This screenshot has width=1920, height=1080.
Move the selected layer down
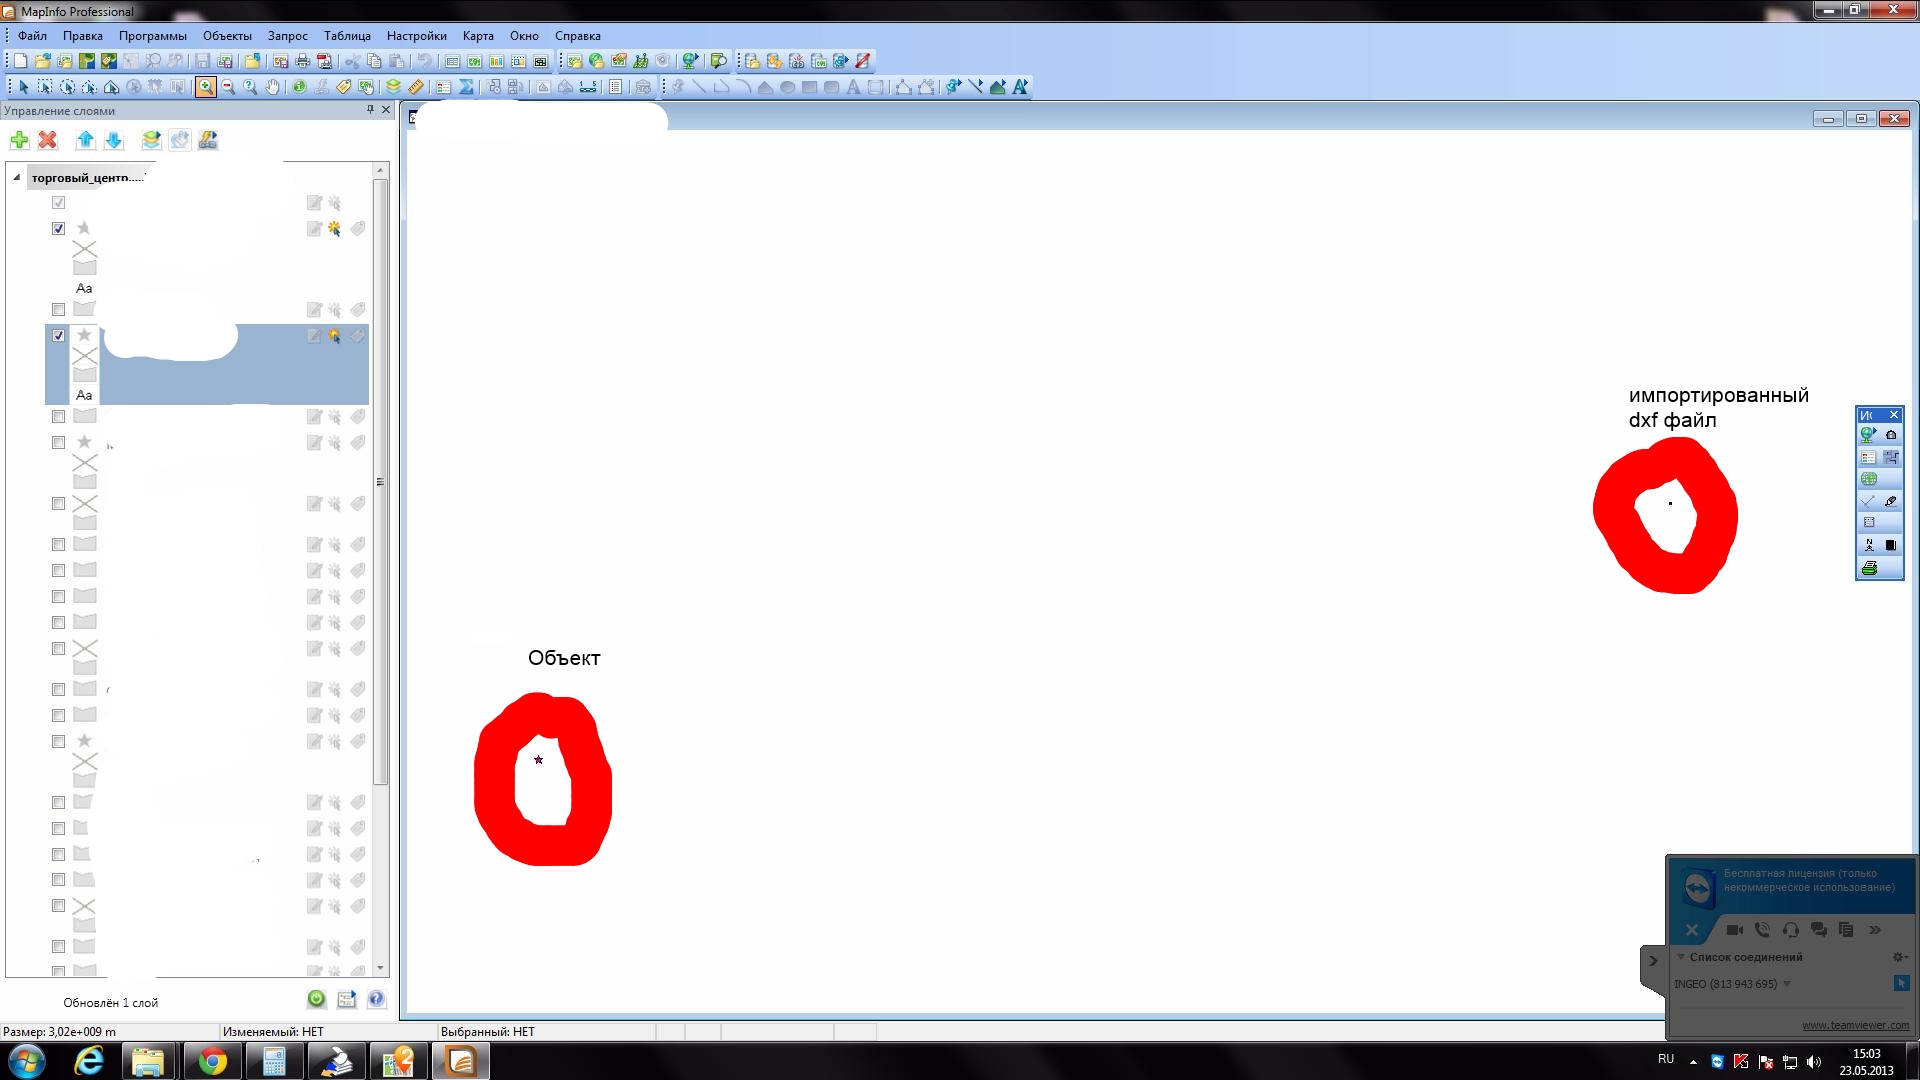coord(113,140)
